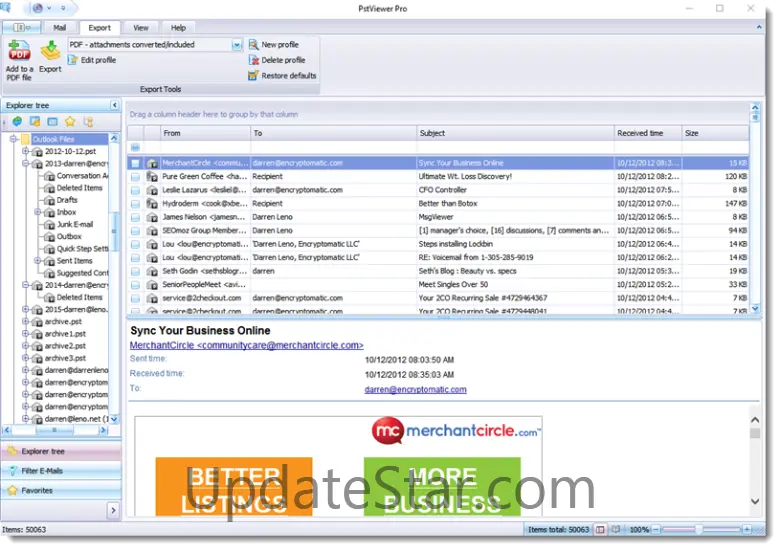Click the globe icon in Explorer tree toolbar

[x=17, y=121]
